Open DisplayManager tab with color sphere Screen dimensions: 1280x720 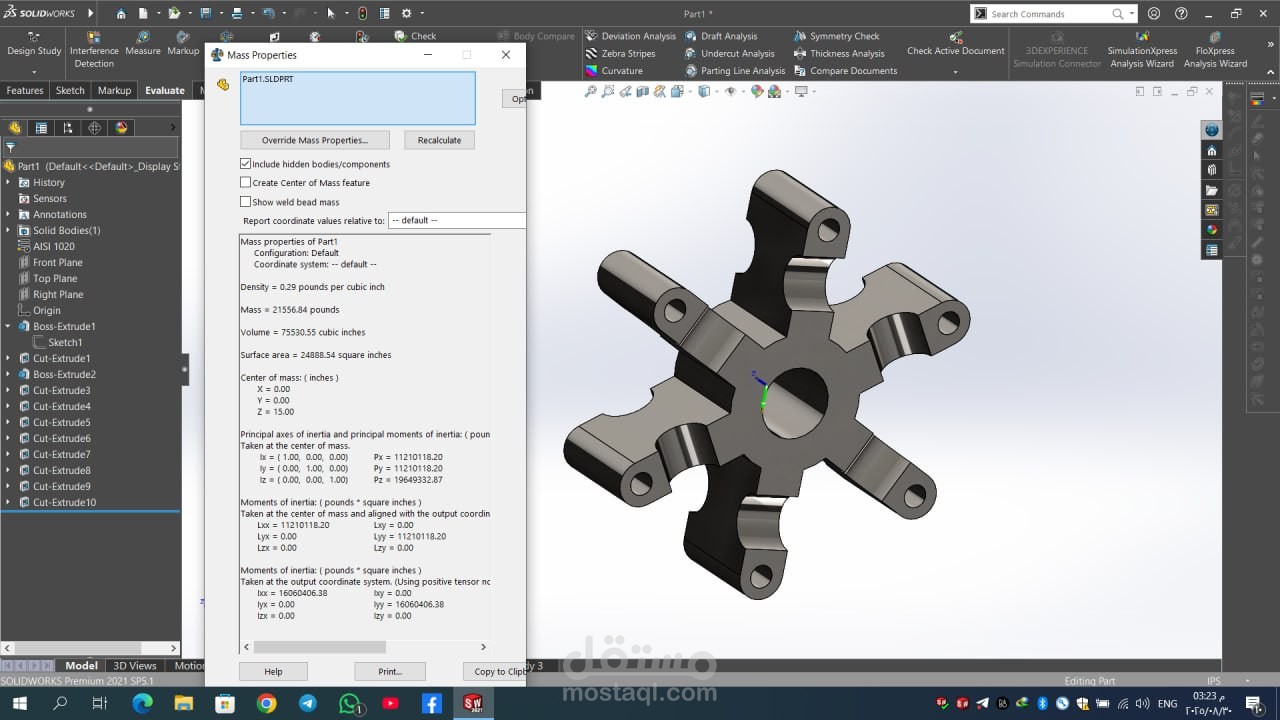(122, 128)
